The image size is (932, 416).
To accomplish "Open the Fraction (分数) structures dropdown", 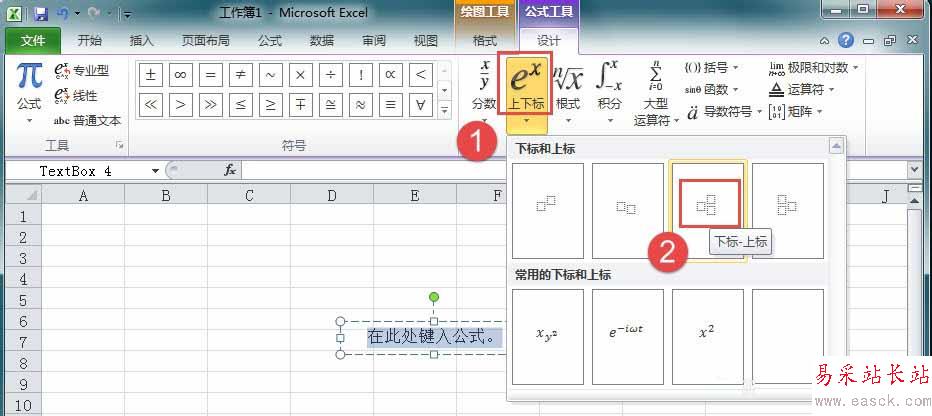I will point(484,92).
